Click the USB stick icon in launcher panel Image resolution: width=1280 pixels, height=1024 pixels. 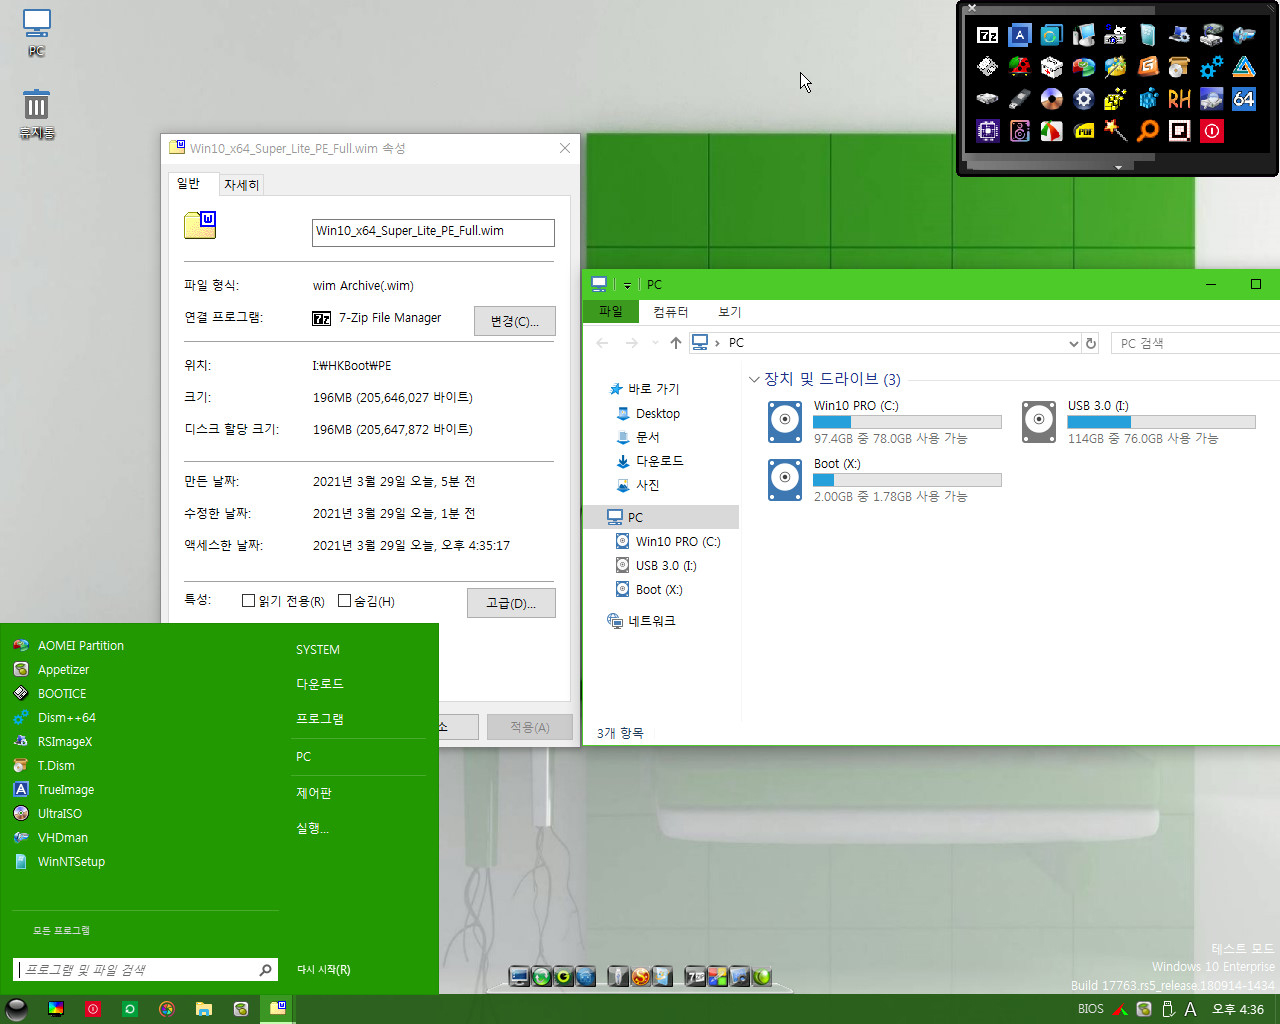[x=1019, y=99]
